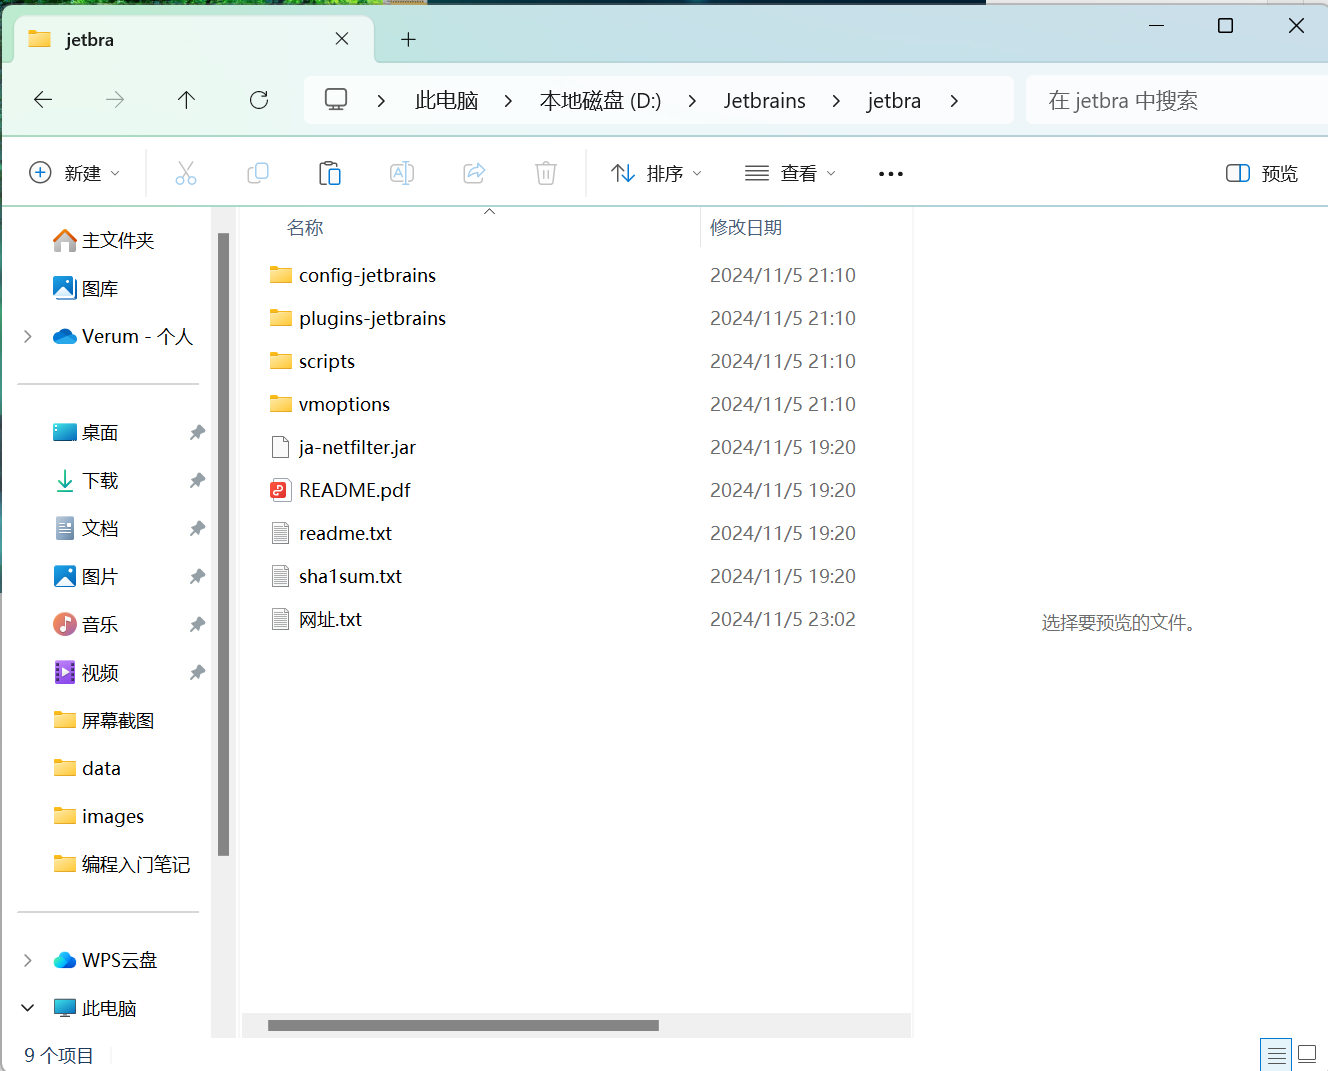Image resolution: width=1328 pixels, height=1071 pixels.
Task: Click the computer icon in address bar
Action: point(336,100)
